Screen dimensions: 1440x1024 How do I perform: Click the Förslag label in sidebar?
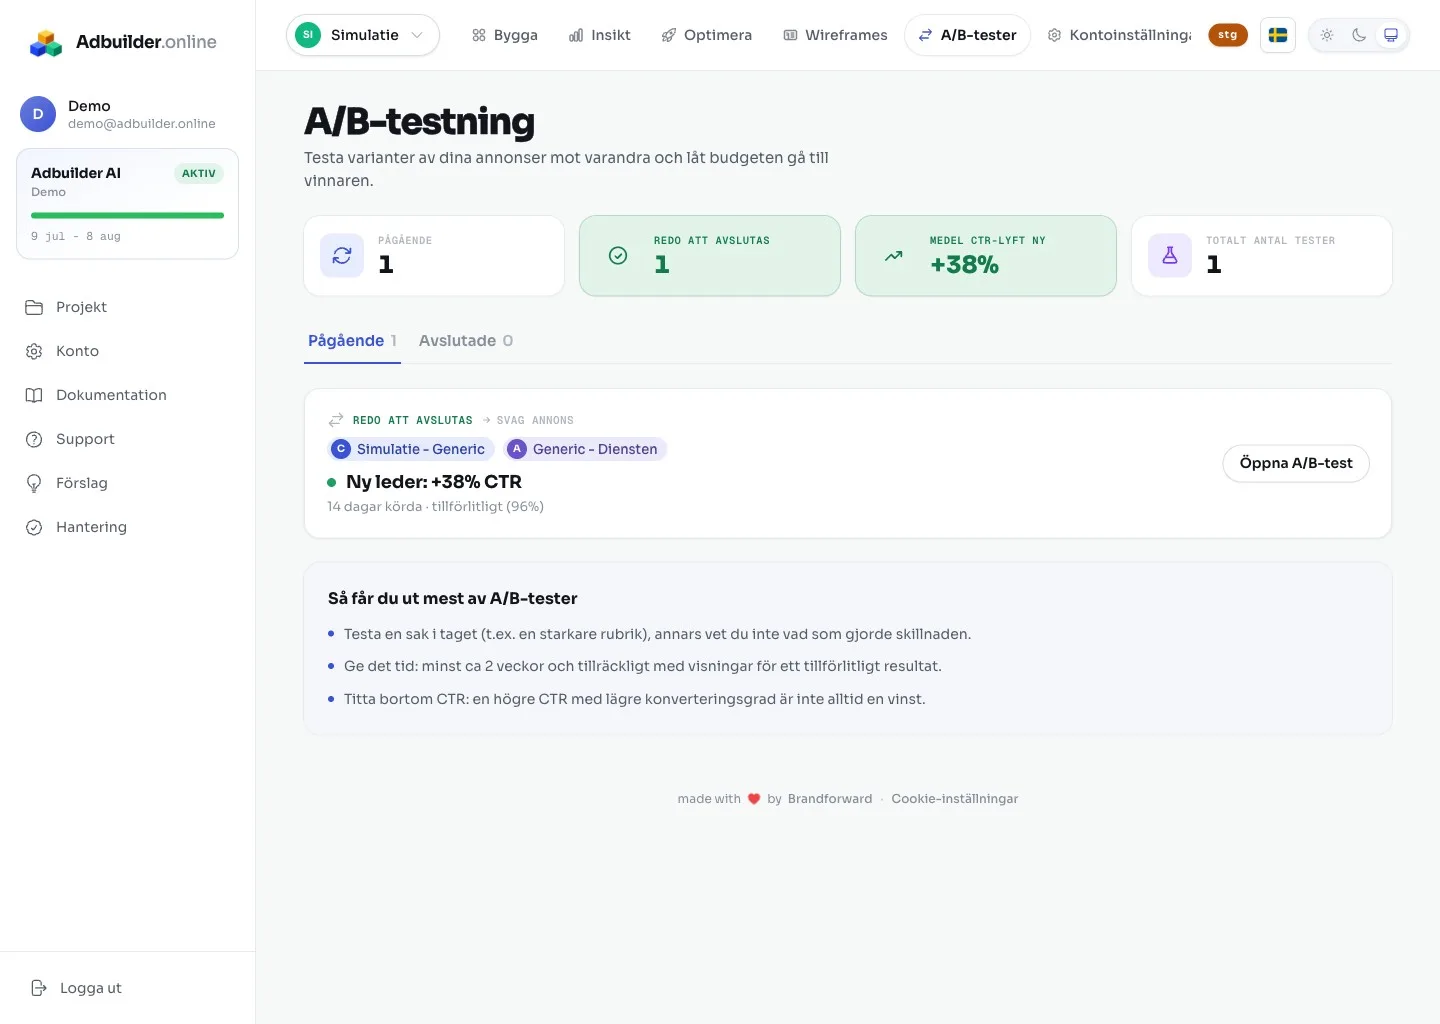click(82, 483)
